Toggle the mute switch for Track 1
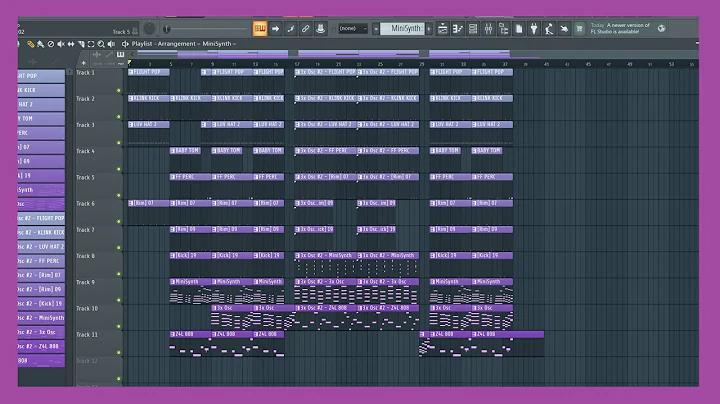 [119, 90]
